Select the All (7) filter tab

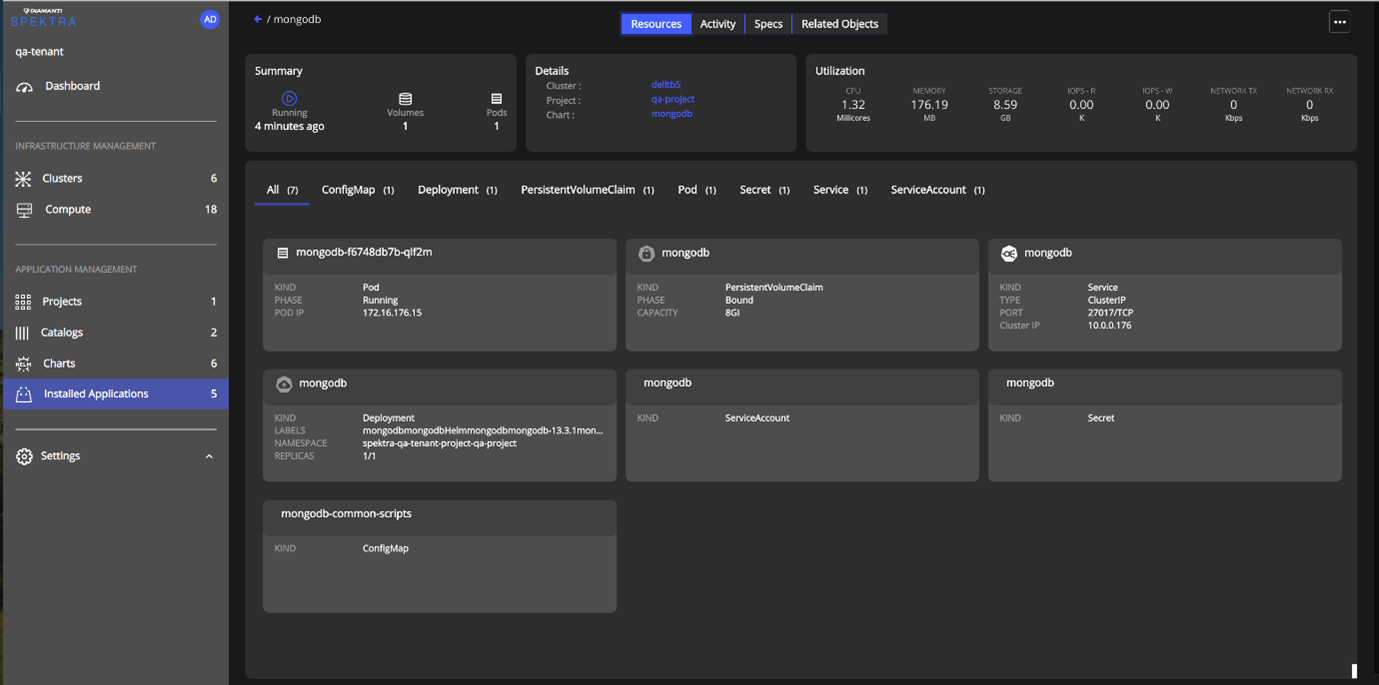pyautogui.click(x=282, y=190)
